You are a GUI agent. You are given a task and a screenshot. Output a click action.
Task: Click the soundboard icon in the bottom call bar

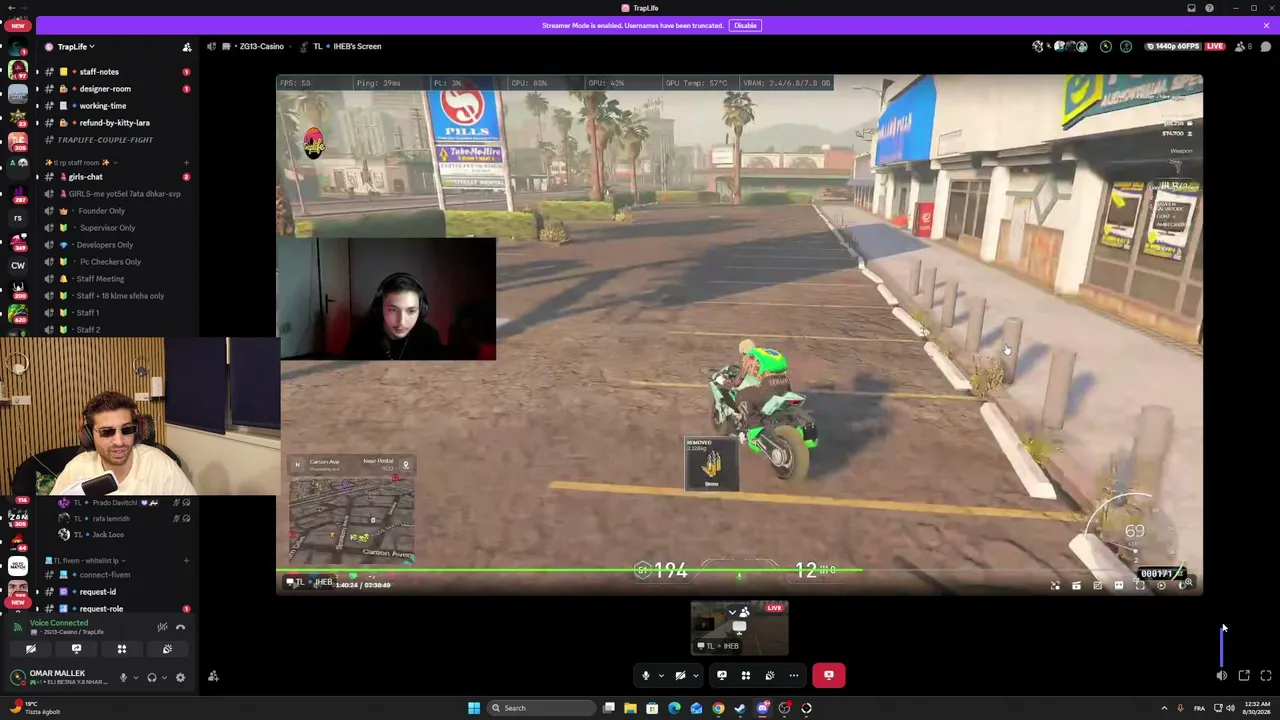point(770,676)
